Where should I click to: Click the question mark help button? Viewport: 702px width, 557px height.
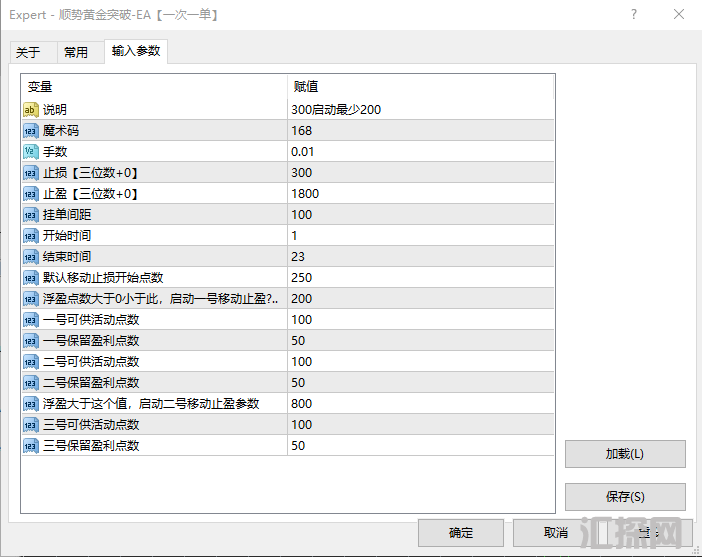(x=634, y=14)
